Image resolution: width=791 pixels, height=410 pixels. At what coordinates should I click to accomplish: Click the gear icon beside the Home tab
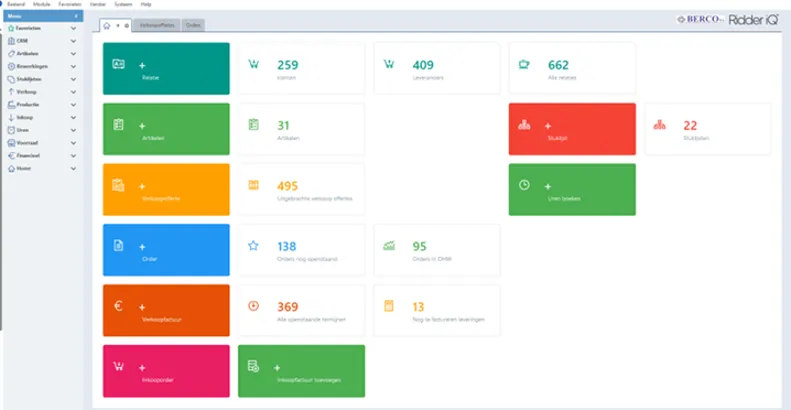click(x=126, y=25)
